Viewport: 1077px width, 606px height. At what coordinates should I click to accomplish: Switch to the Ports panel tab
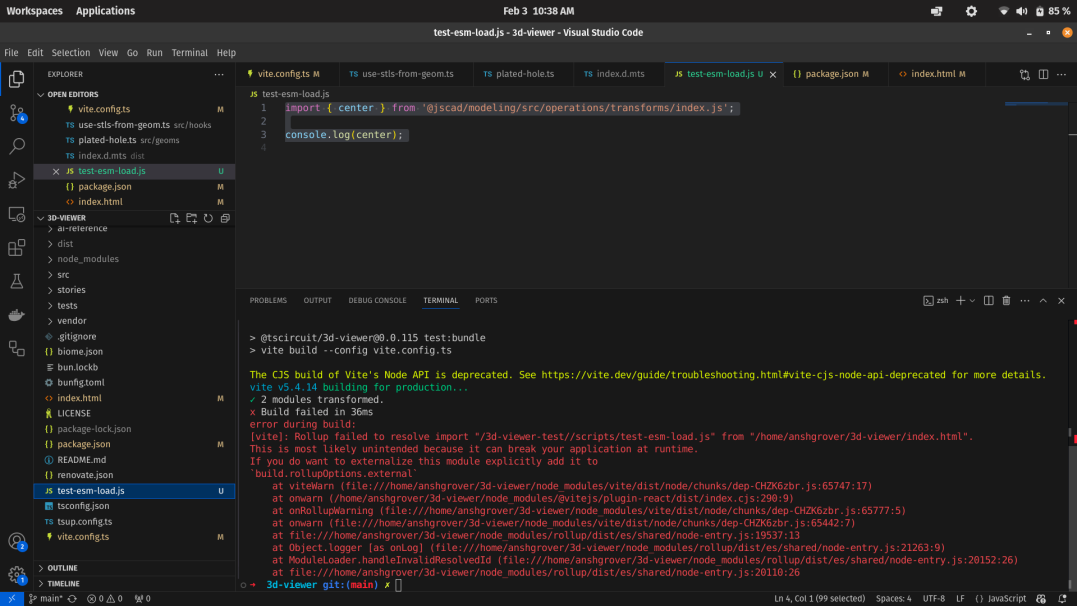tap(486, 300)
